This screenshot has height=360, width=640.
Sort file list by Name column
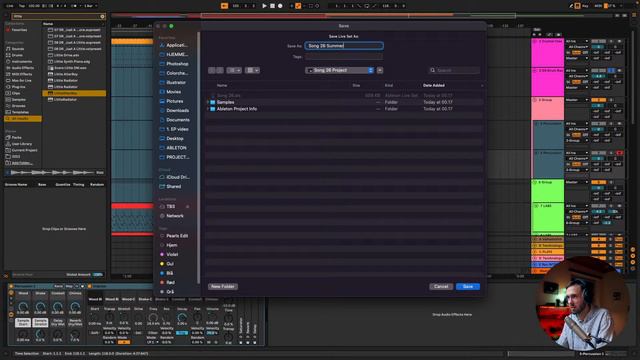click(x=222, y=85)
